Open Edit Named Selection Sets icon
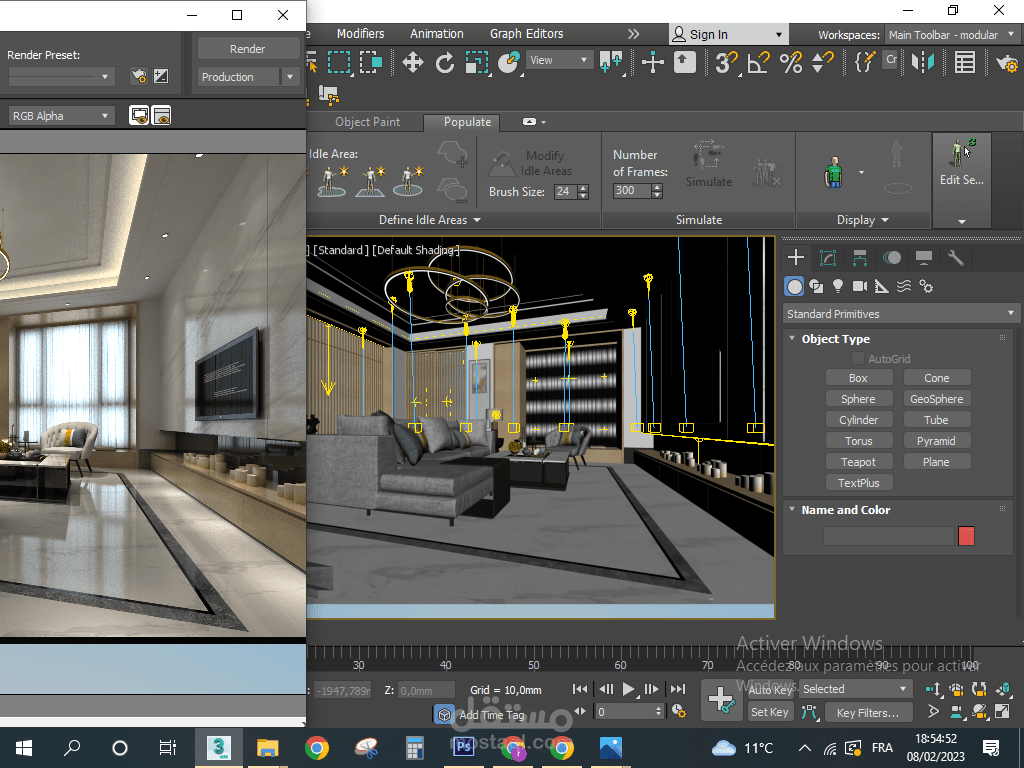The image size is (1024, 768). pyautogui.click(x=865, y=63)
